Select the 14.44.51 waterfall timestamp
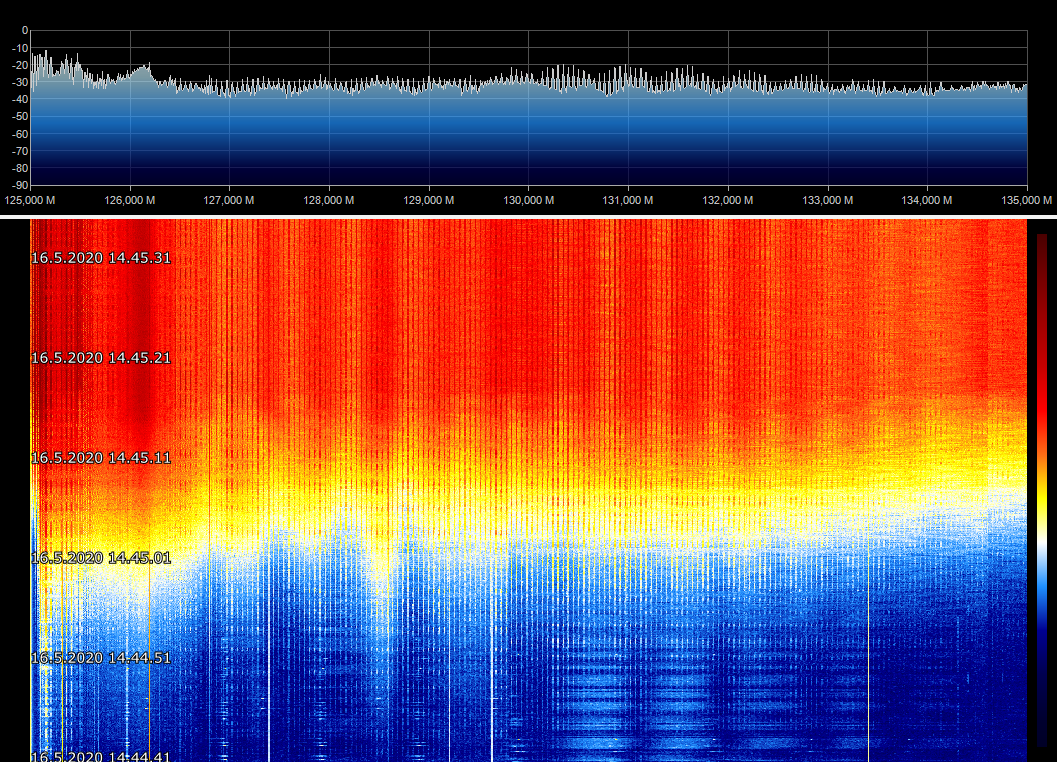This screenshot has width=1057, height=762. tap(101, 658)
